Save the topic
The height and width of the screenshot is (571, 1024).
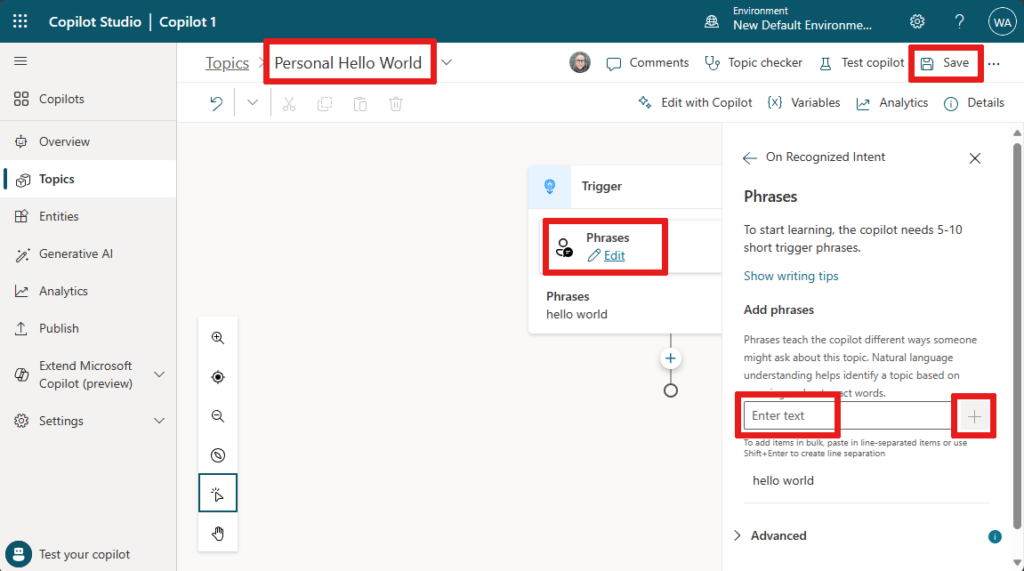[945, 63]
